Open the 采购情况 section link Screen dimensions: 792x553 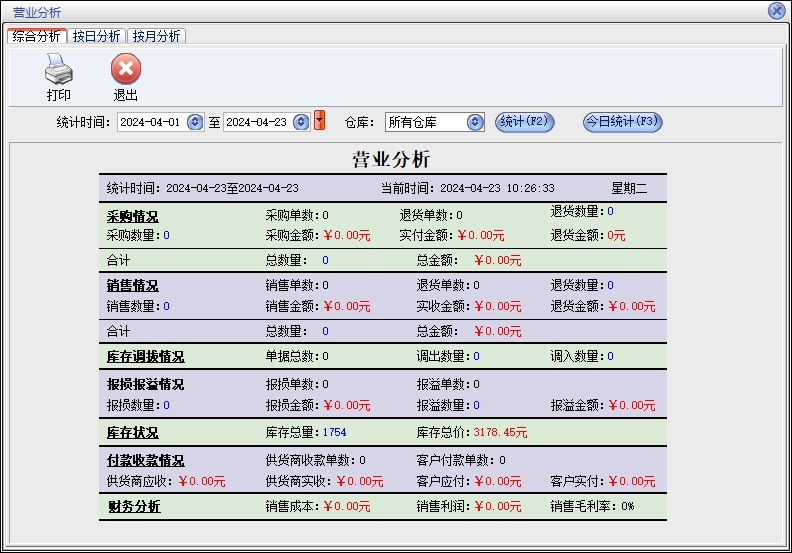[132, 215]
